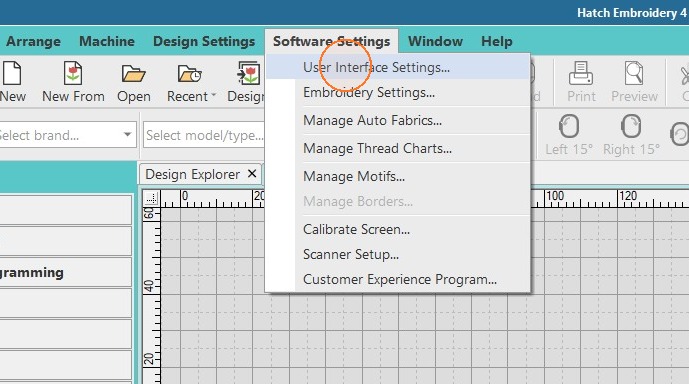Click the ruler origin corner icon

pos(152,199)
